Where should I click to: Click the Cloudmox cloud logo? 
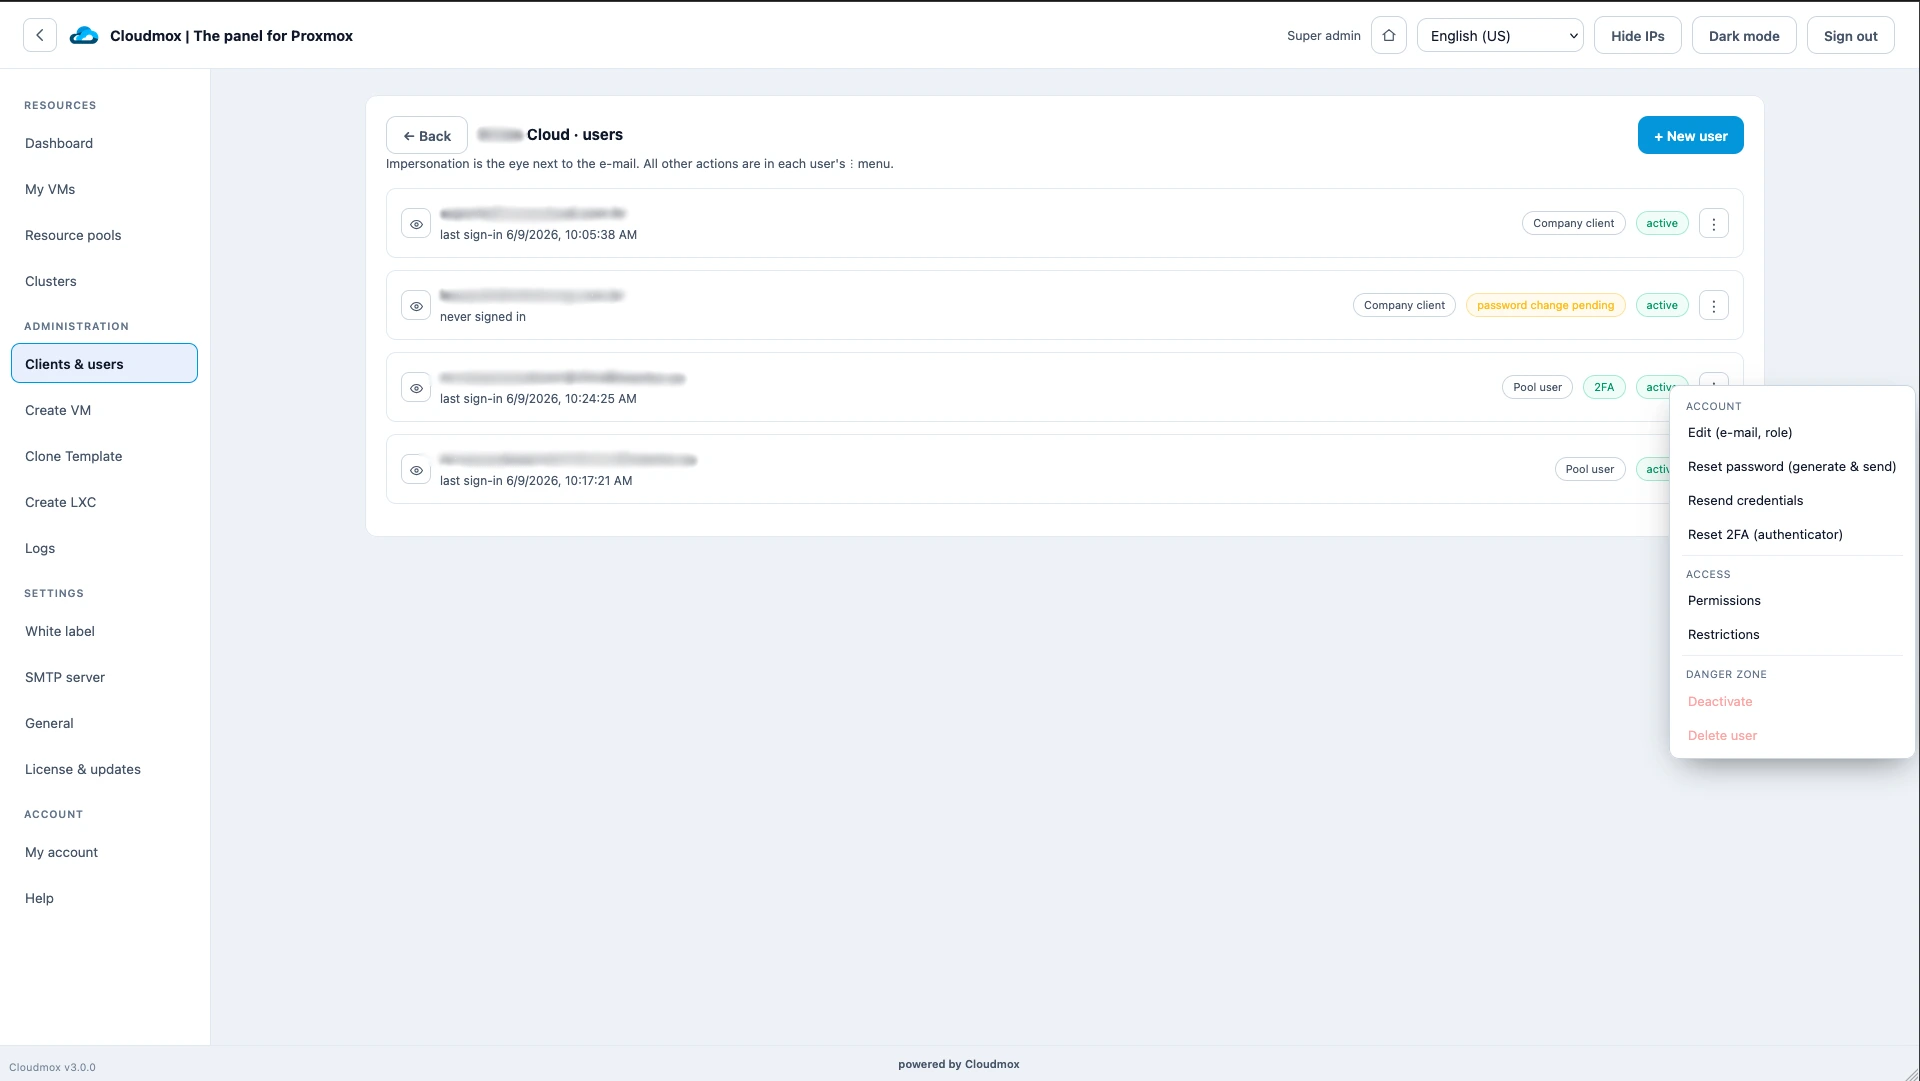click(x=84, y=36)
